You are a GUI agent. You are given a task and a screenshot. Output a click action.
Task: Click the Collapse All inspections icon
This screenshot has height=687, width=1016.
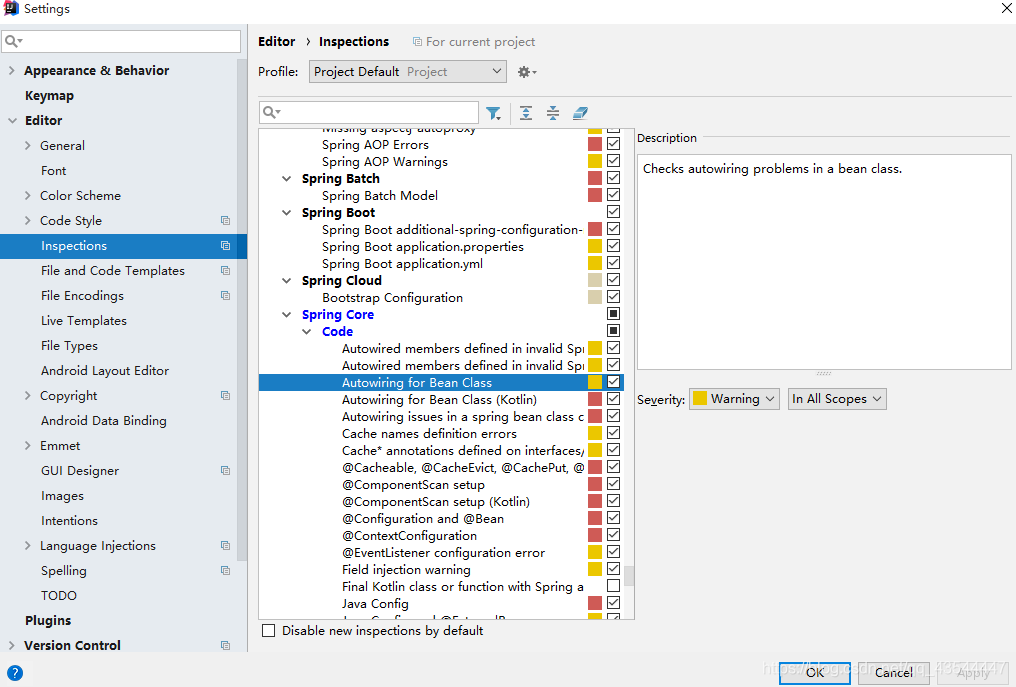point(553,113)
